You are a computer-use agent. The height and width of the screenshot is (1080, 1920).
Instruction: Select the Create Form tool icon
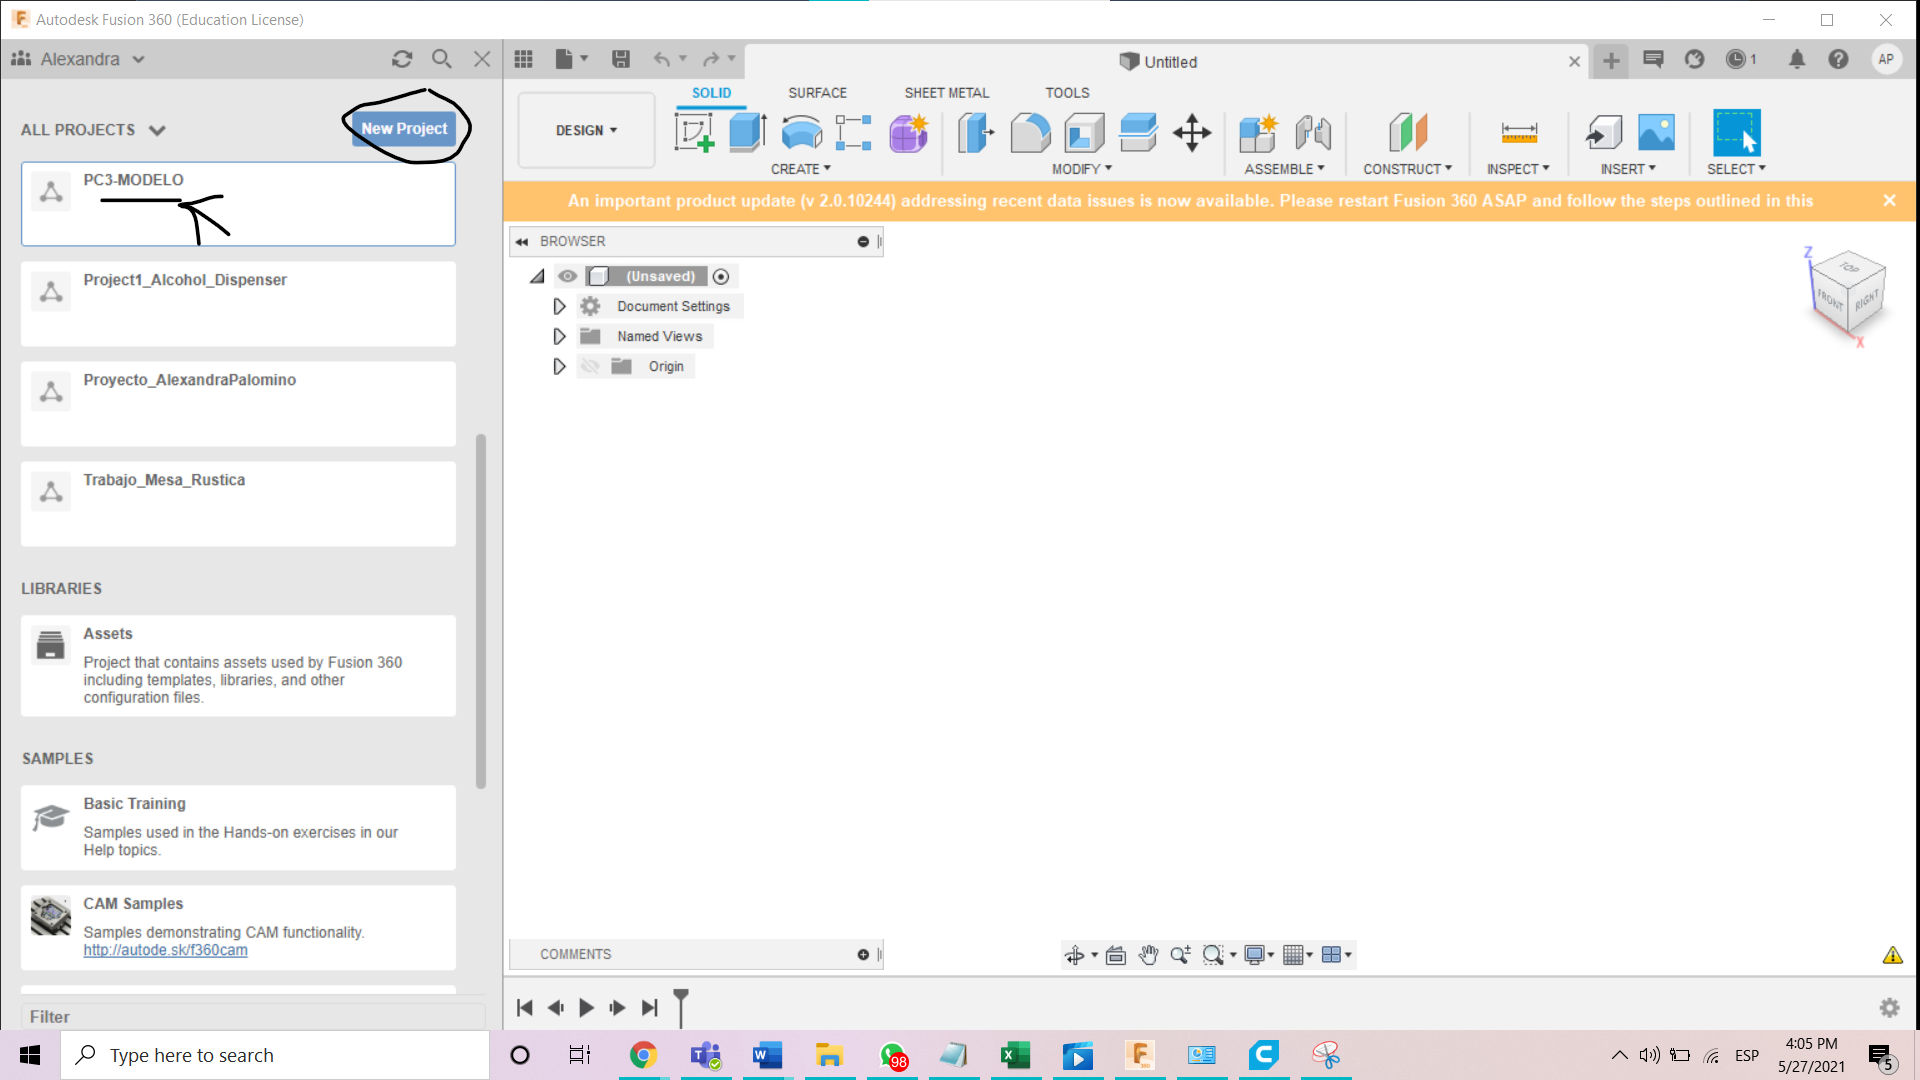pyautogui.click(x=908, y=132)
